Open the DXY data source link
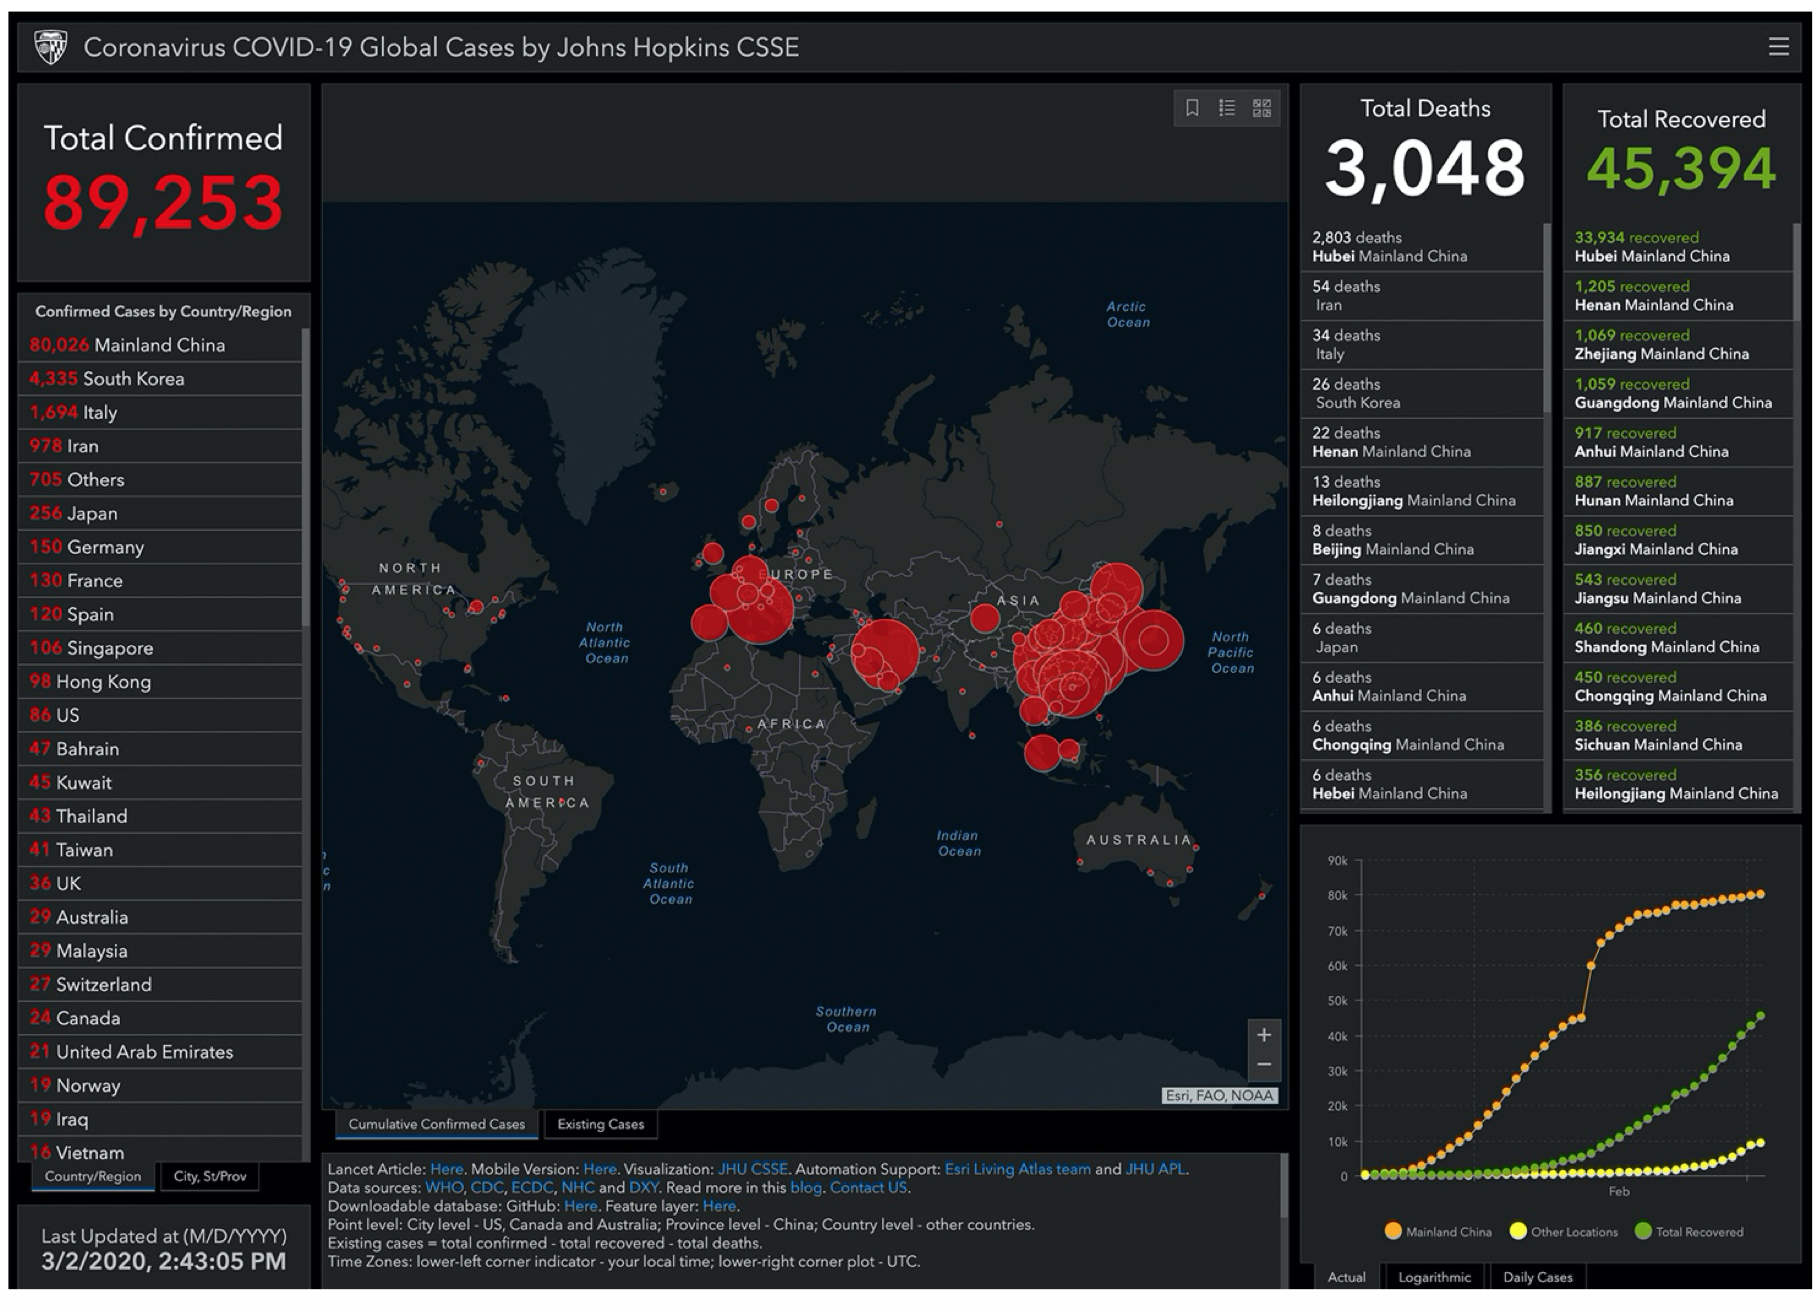Screen dimensions: 1820x1310 coord(644,1188)
